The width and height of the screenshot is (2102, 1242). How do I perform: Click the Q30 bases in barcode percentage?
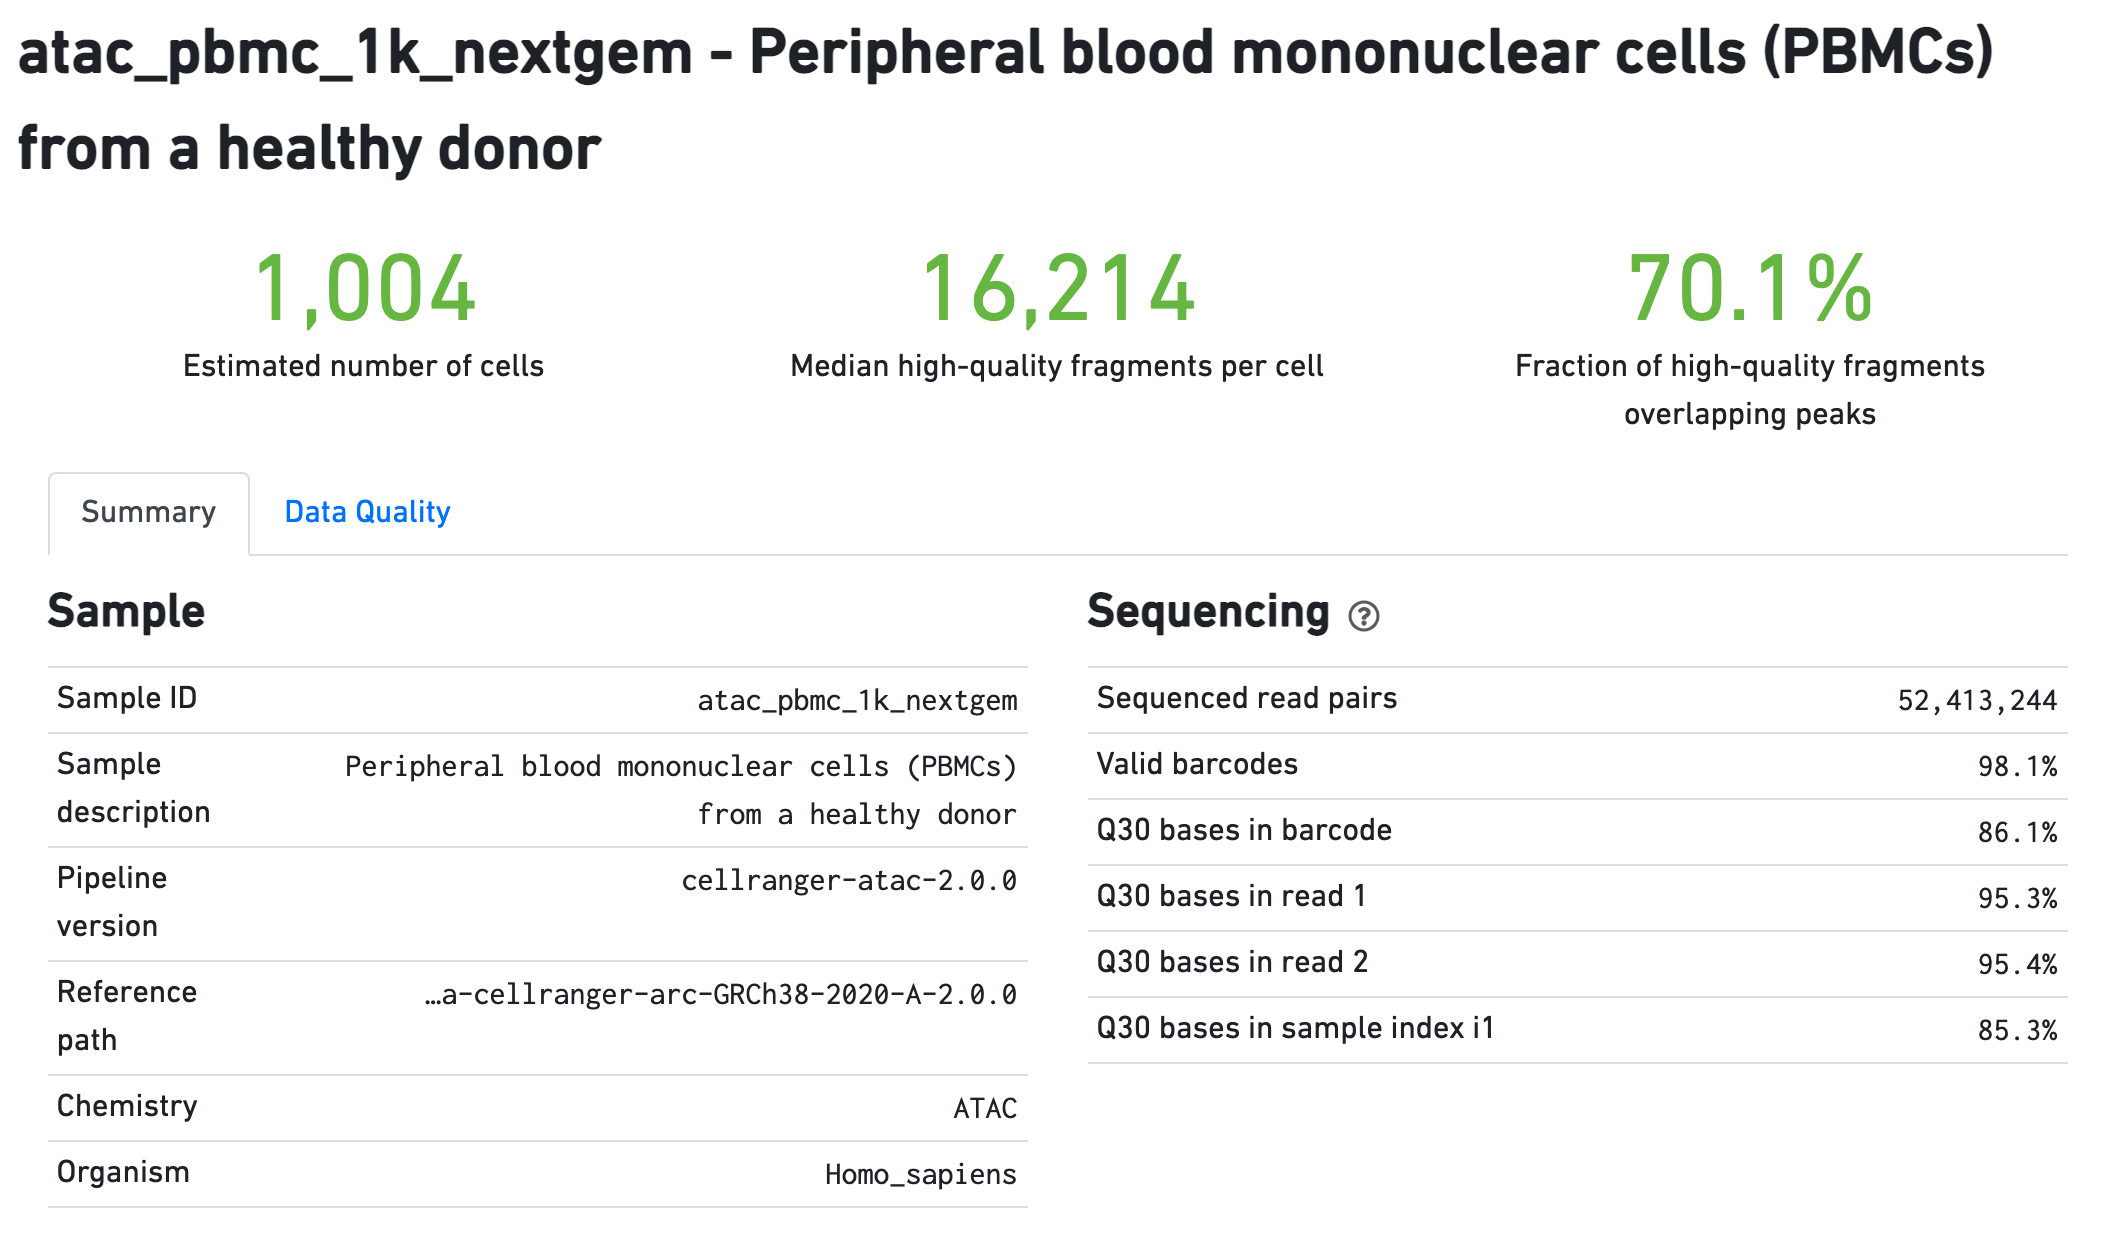[x=2017, y=832]
